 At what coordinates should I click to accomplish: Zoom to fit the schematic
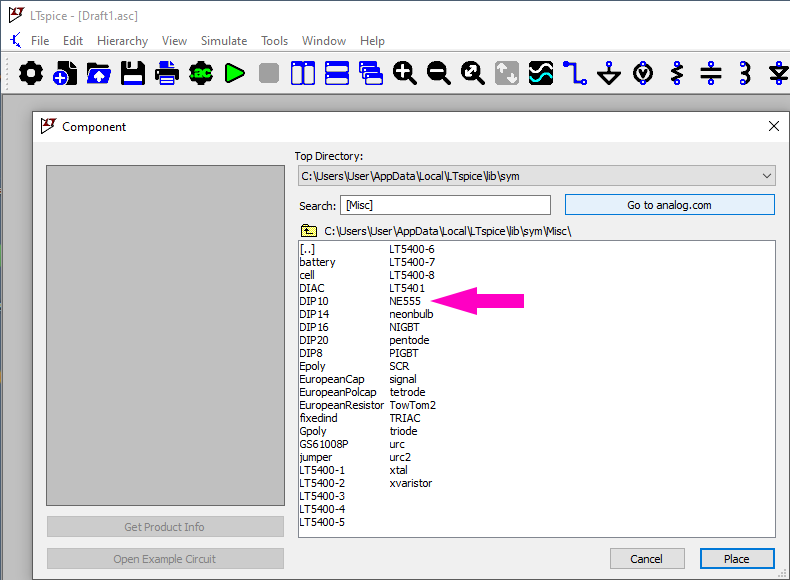click(x=473, y=74)
